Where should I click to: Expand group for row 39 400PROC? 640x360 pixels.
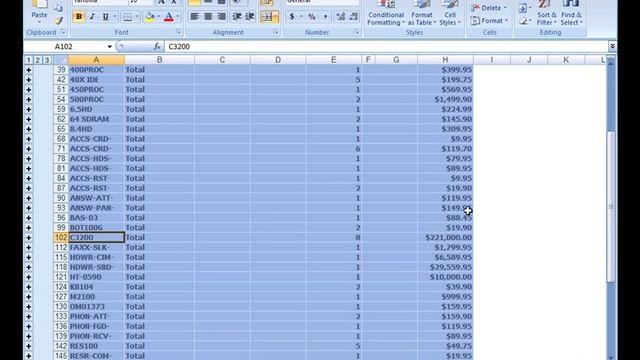point(29,70)
